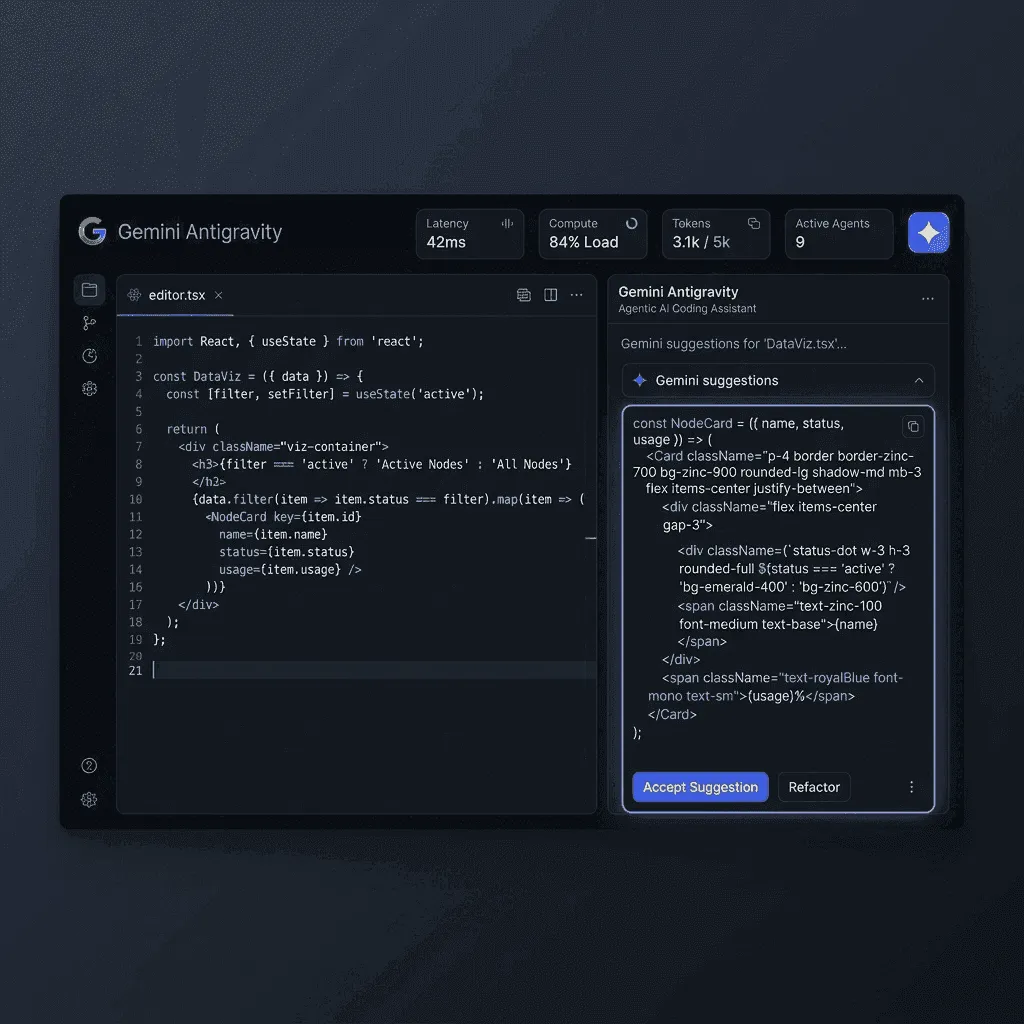Click the editor.tsx file type icon
This screenshot has height=1024, width=1024.
[x=135, y=295]
